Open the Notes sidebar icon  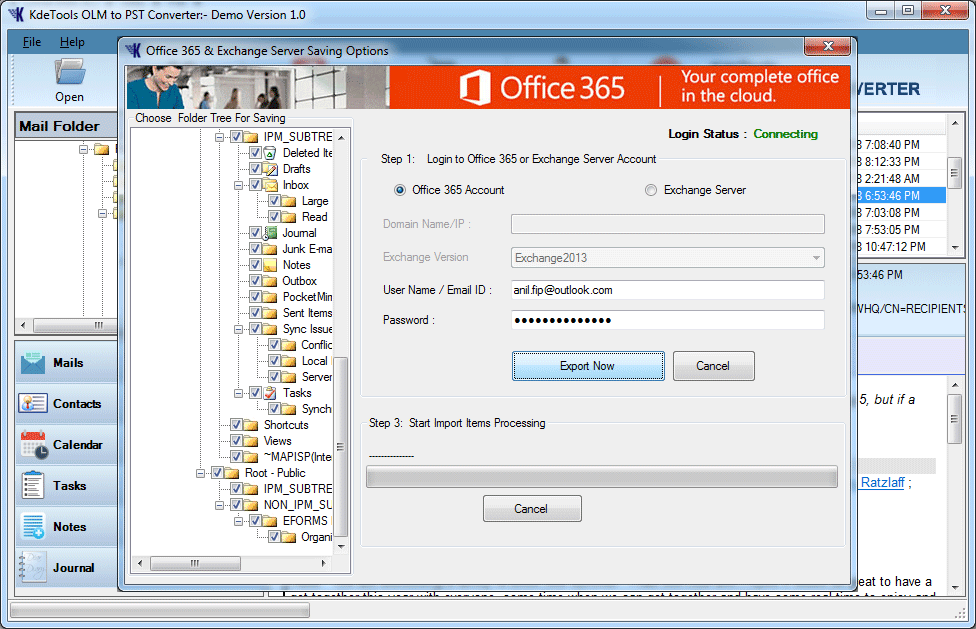click(x=32, y=526)
